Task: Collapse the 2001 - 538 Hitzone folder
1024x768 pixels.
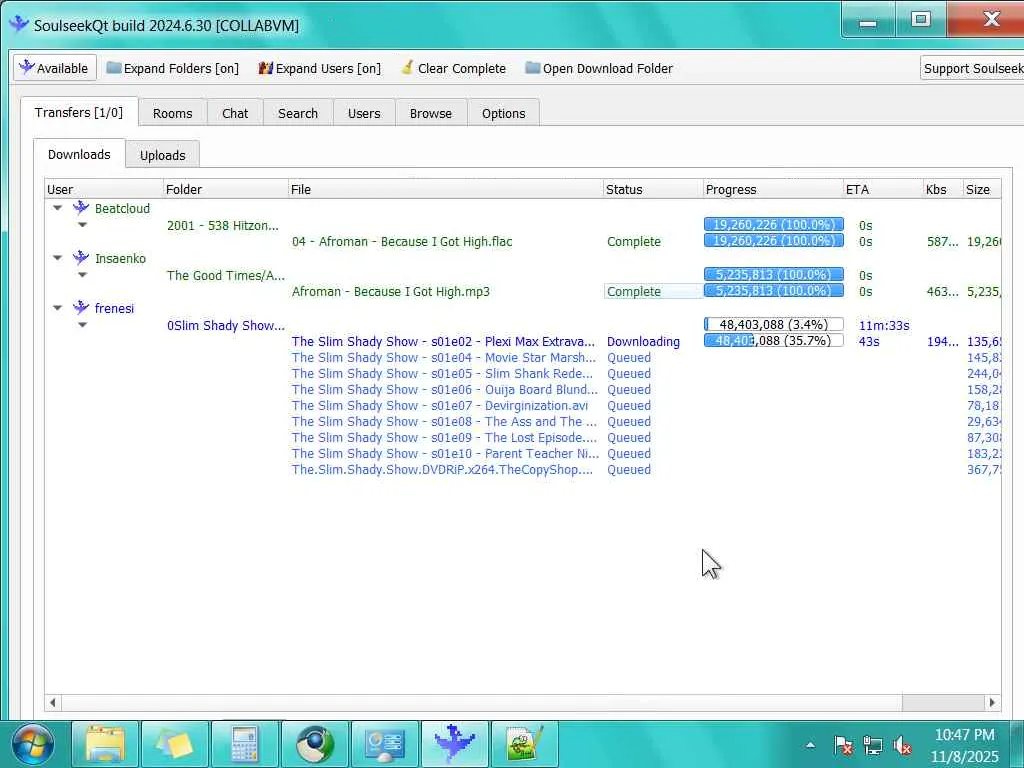Action: [x=82, y=225]
